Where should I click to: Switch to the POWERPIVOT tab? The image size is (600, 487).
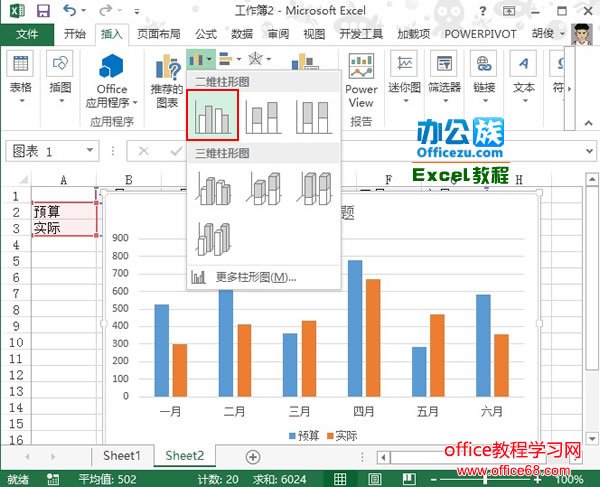(x=480, y=34)
